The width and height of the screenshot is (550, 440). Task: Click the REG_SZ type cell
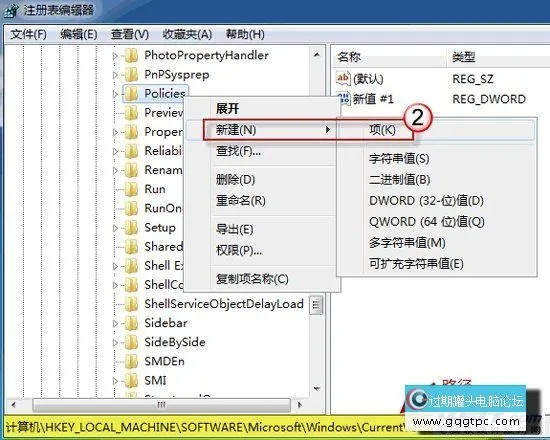(473, 79)
